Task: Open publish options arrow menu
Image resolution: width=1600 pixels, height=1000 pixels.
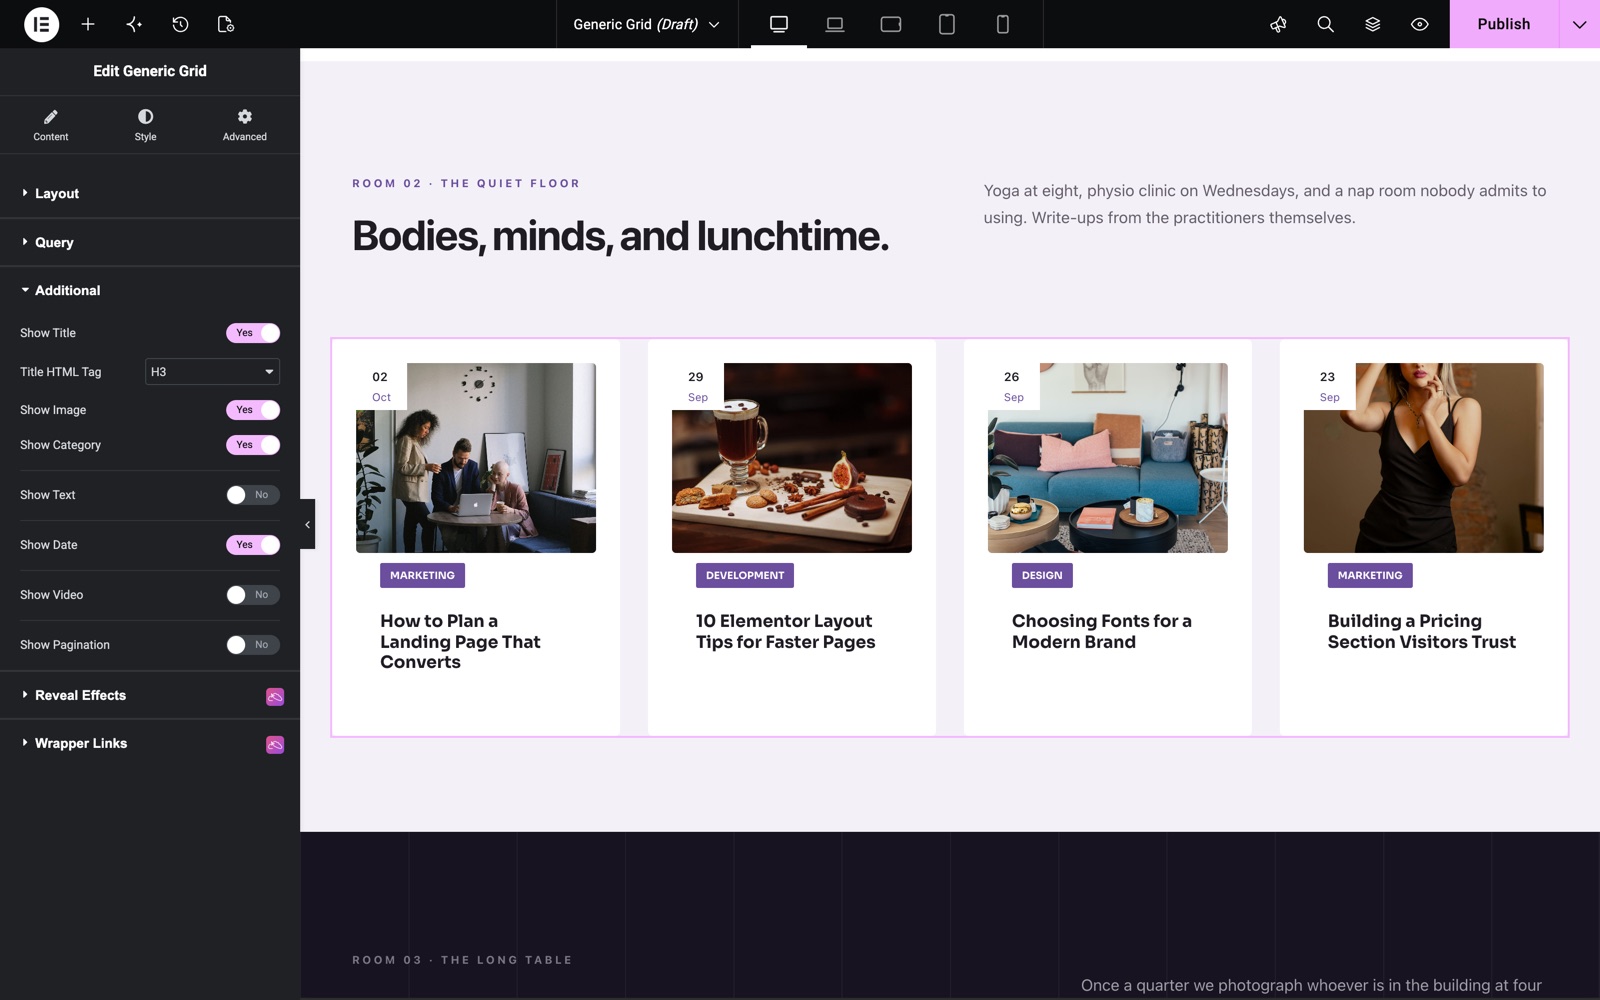Action: point(1579,24)
